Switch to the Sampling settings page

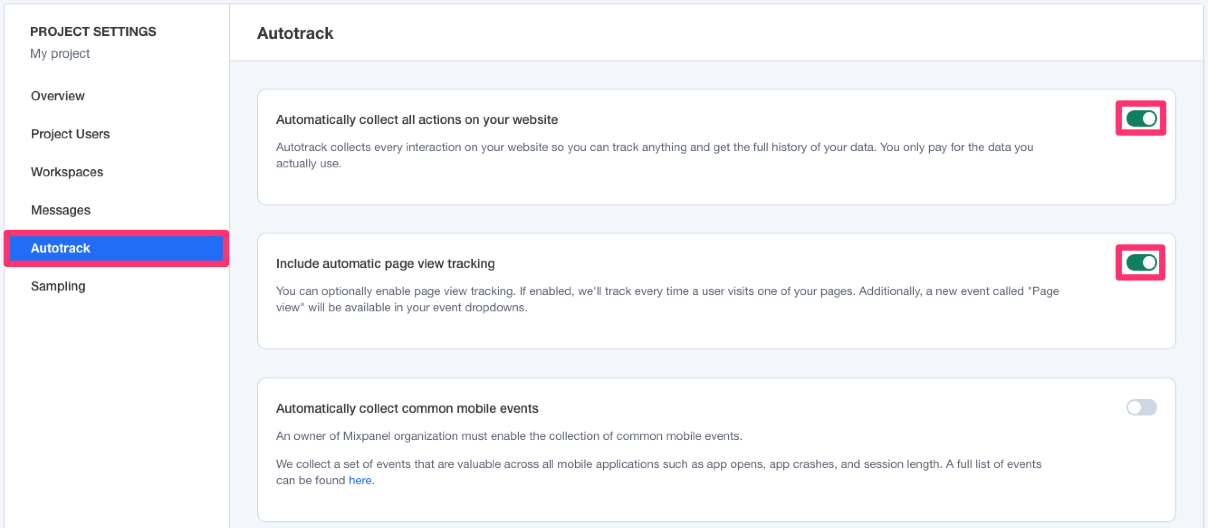[58, 286]
